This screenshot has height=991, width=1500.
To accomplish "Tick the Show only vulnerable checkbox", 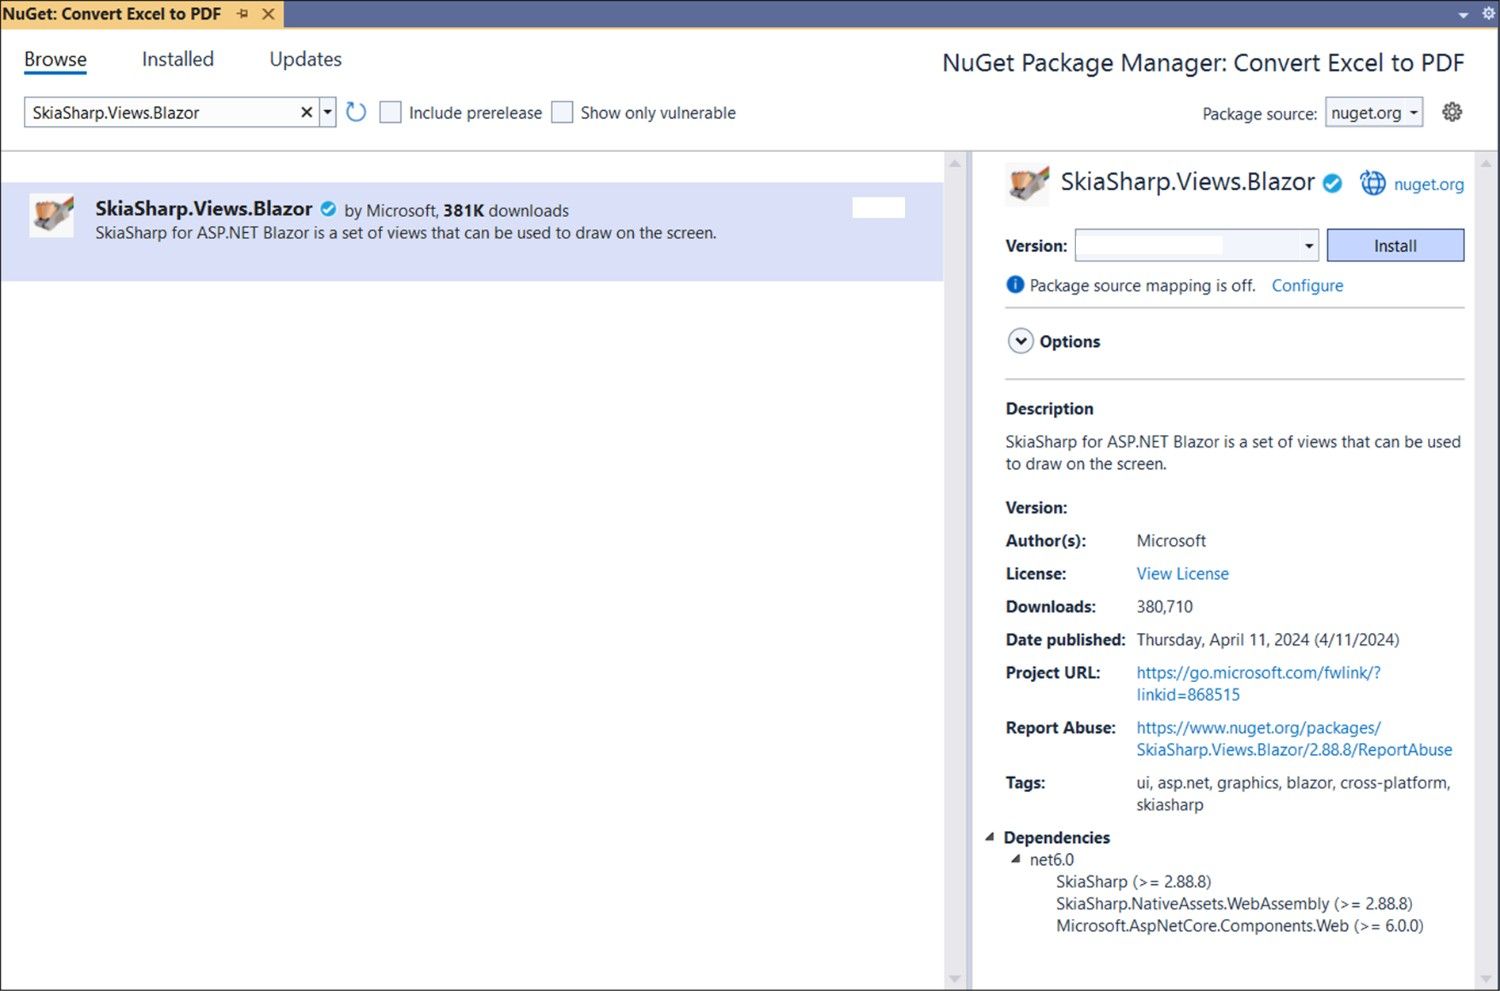I will (x=563, y=112).
